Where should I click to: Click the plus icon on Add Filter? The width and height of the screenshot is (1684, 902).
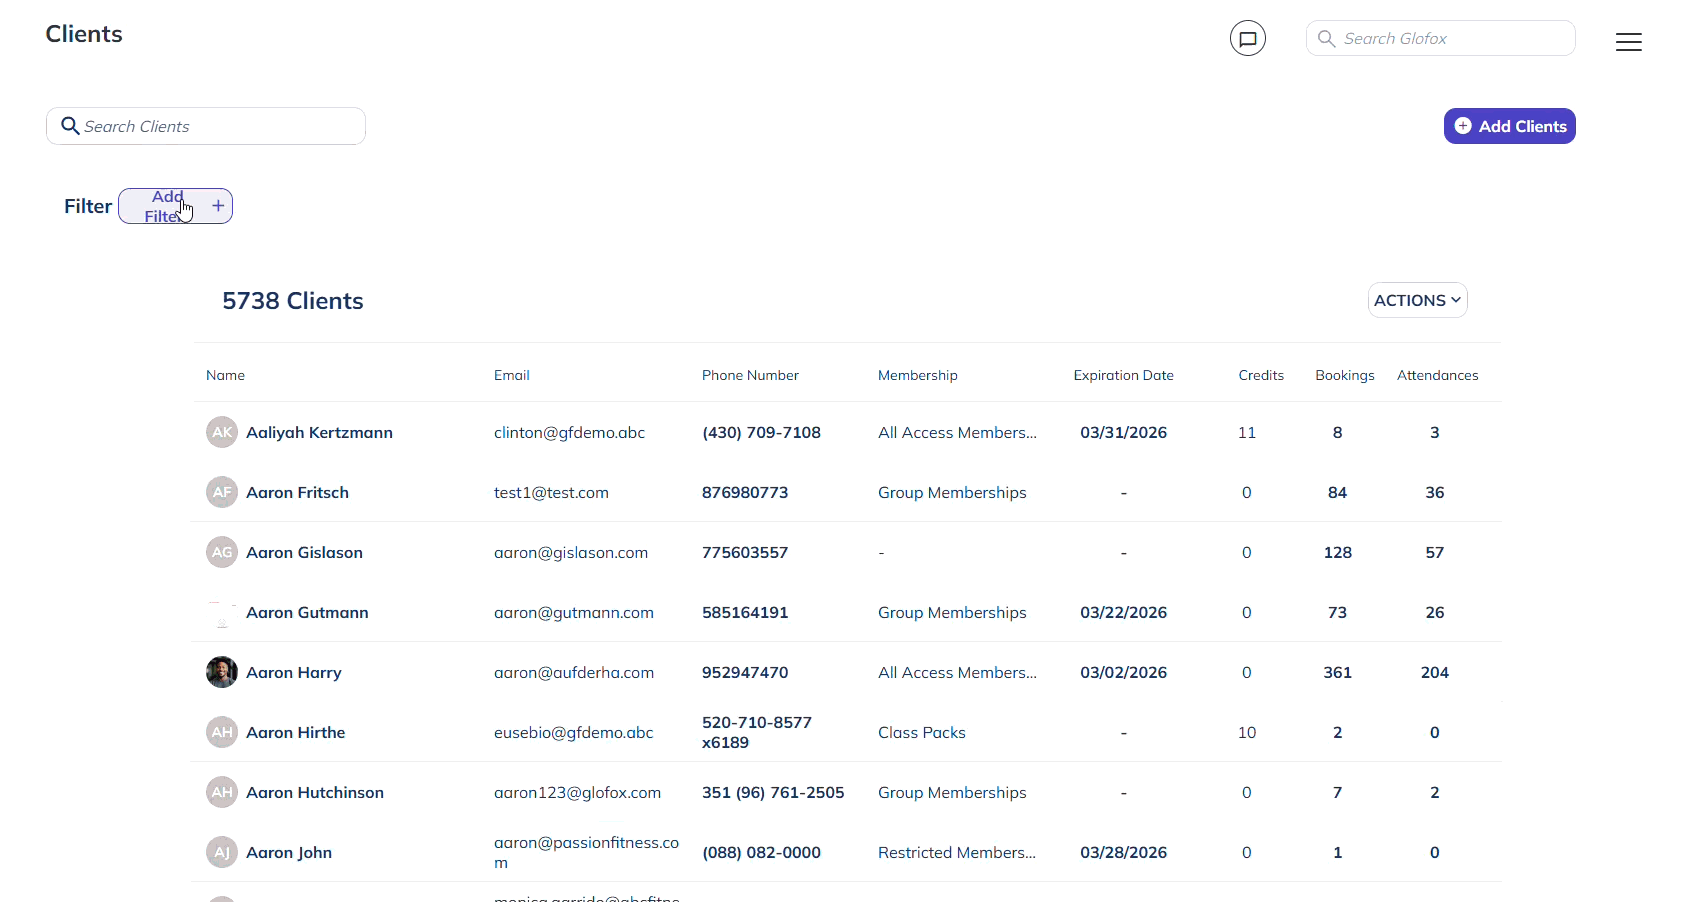click(x=218, y=206)
